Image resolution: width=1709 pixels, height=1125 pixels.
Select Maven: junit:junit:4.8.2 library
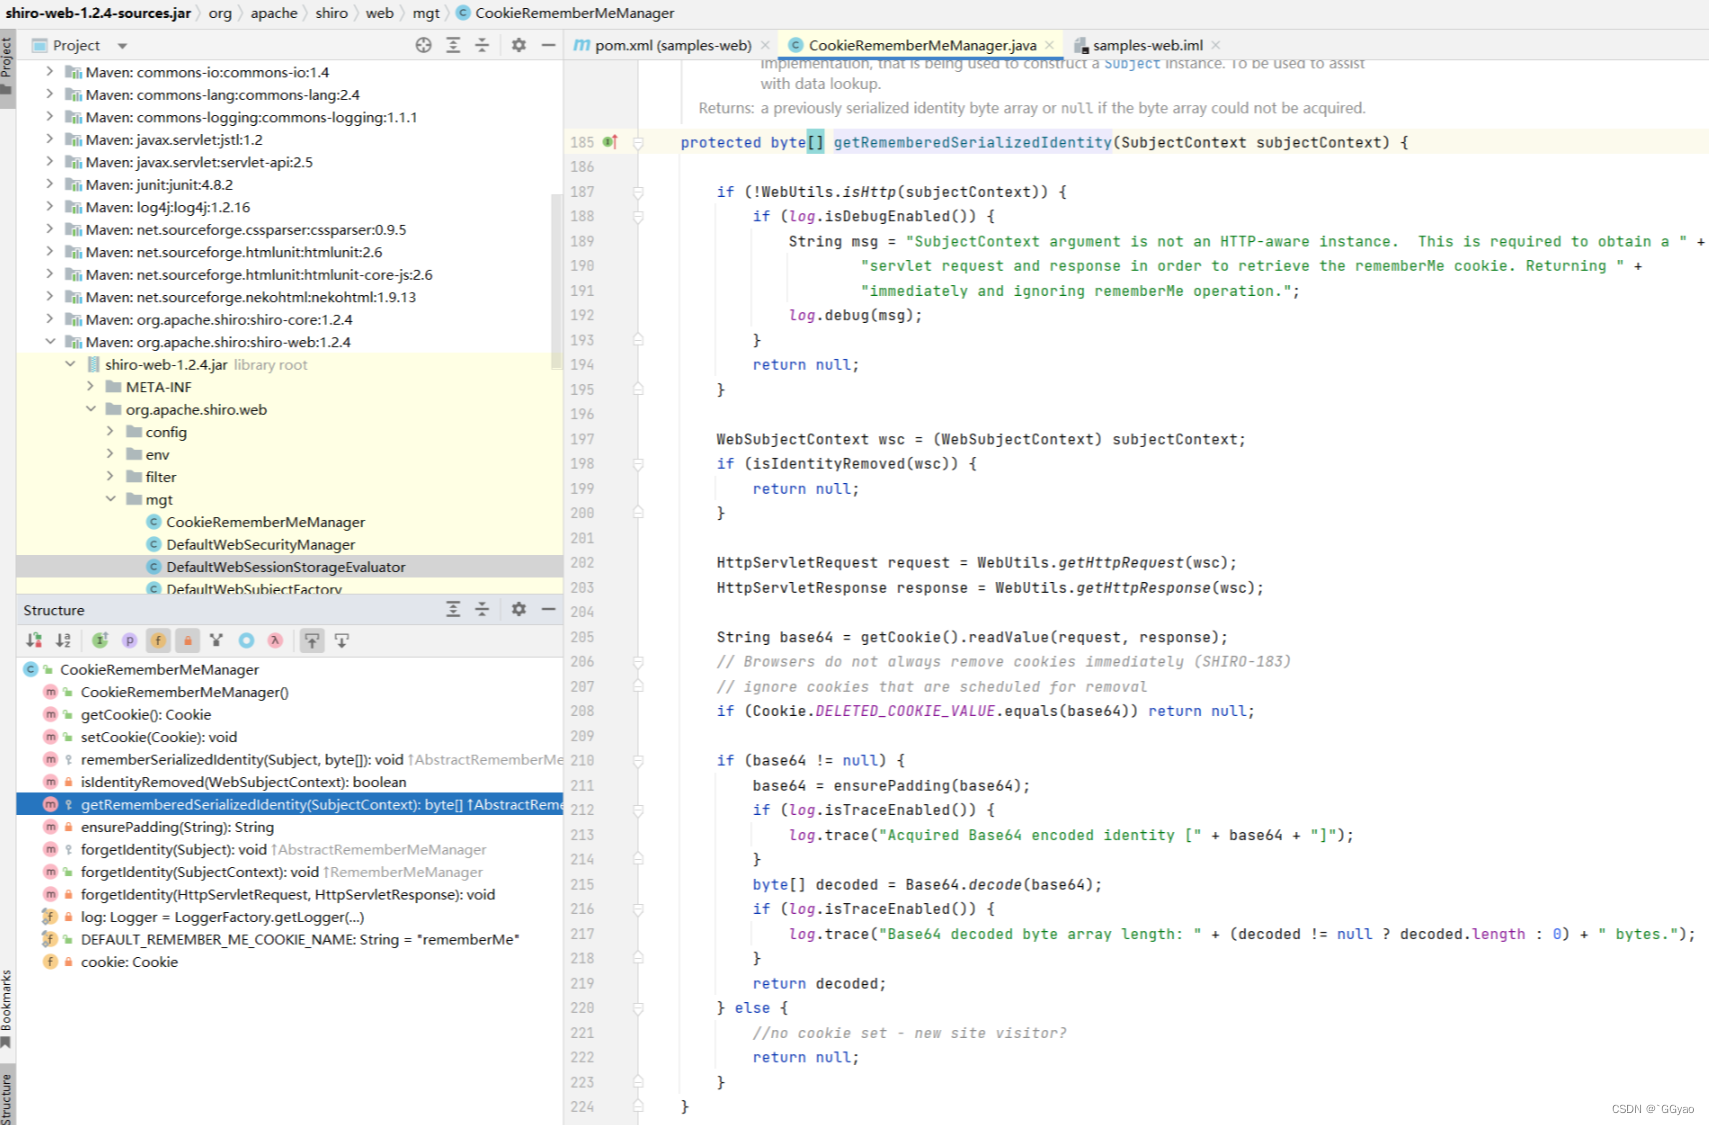coord(158,184)
